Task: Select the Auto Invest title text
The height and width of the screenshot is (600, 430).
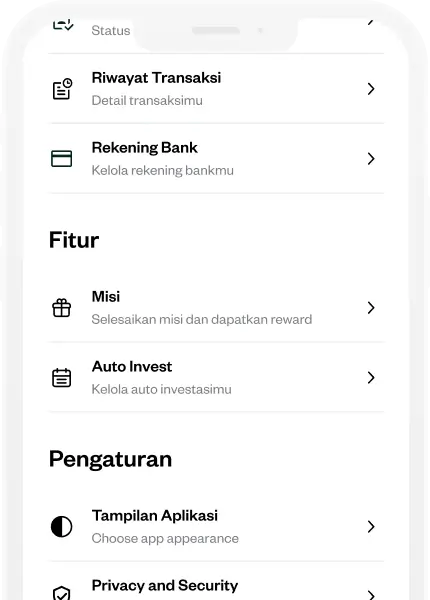Action: tap(132, 367)
